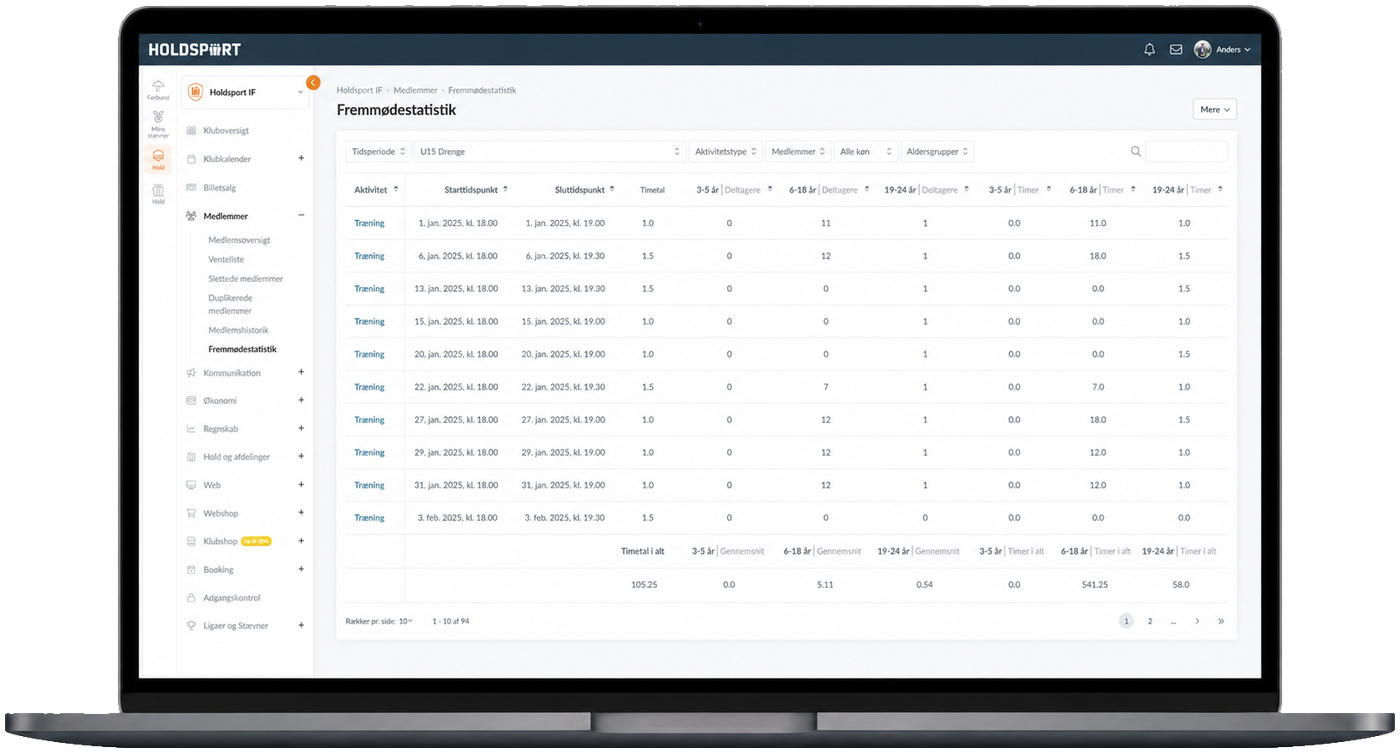The image size is (1400, 753).
Task: Expand Økonomi with its plus sign
Action: 301,400
